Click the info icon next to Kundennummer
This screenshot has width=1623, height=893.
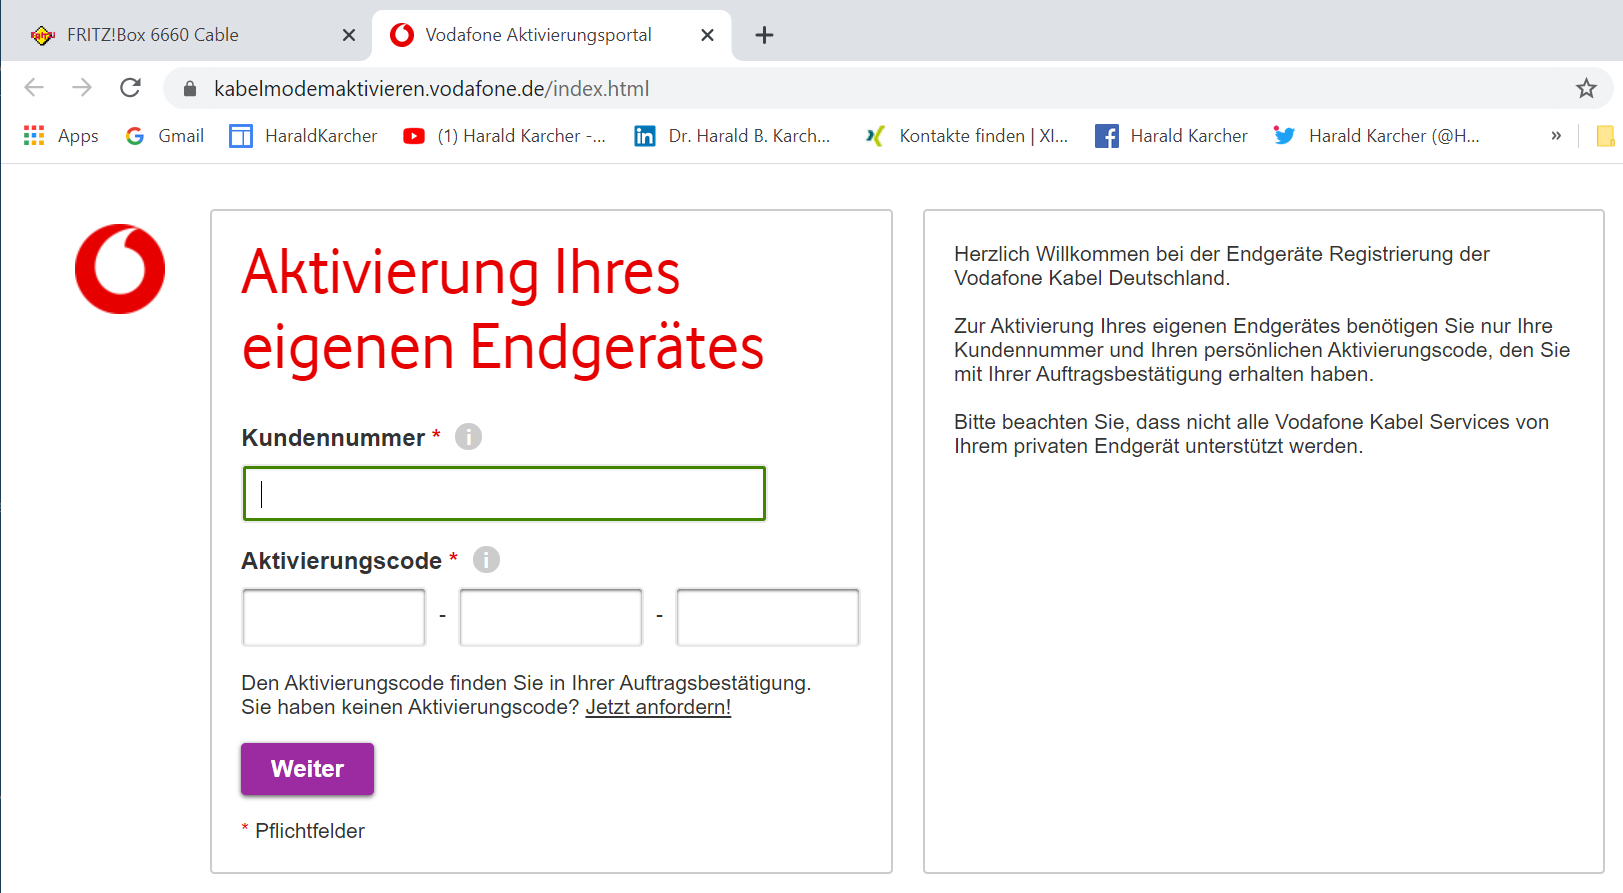468,437
